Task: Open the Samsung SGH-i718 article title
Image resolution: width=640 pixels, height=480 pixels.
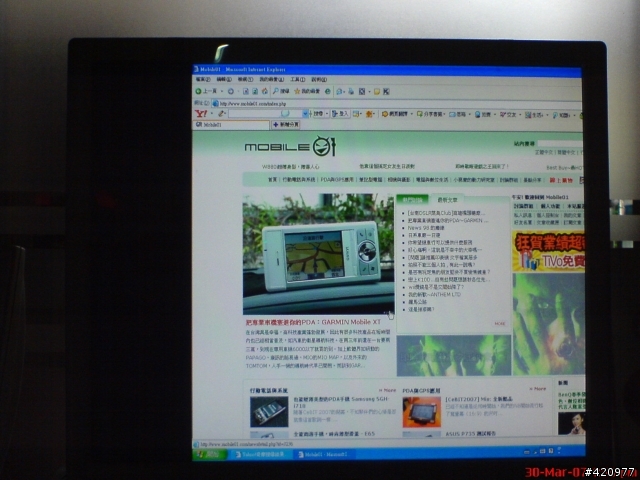Action: point(341,402)
